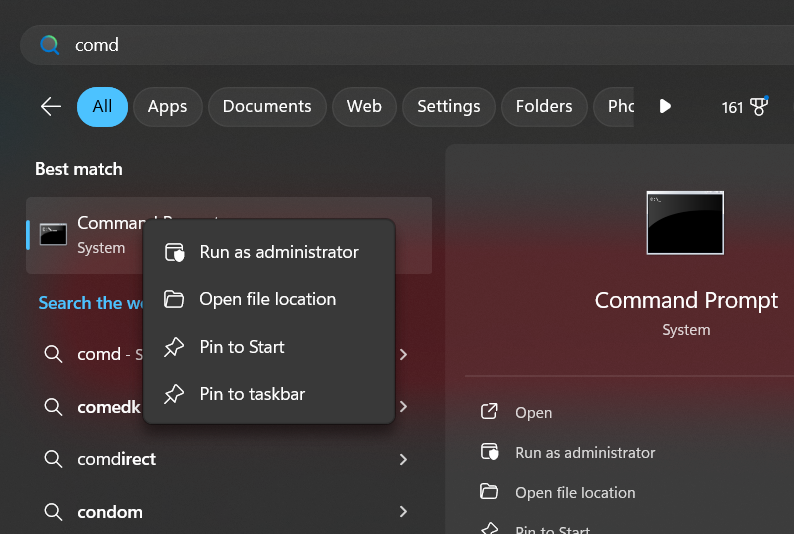The width and height of the screenshot is (794, 534).
Task: Click the Command Prompt icon in Best match
Action: (x=53, y=234)
